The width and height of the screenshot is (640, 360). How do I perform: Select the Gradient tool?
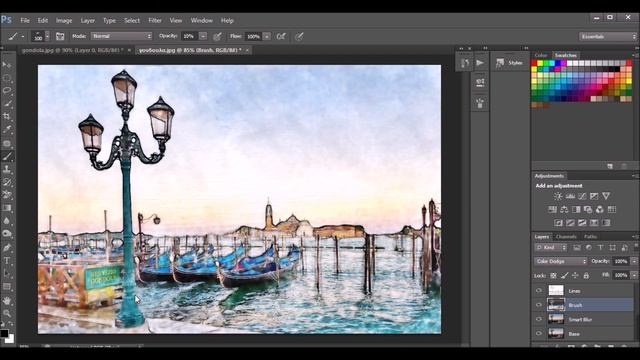coord(7,208)
